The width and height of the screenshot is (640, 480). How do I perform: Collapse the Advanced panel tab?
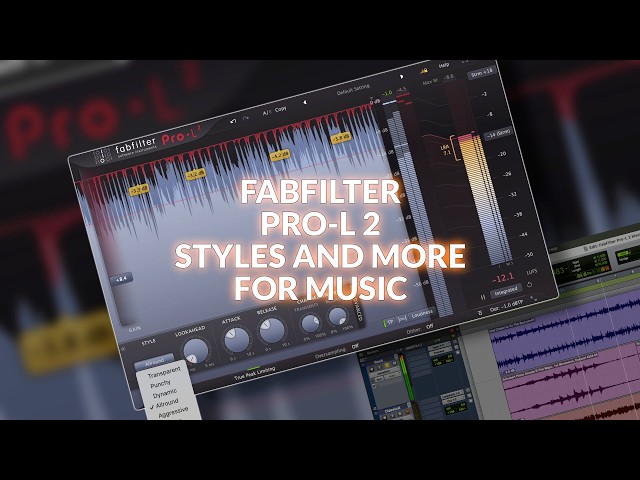click(x=358, y=313)
